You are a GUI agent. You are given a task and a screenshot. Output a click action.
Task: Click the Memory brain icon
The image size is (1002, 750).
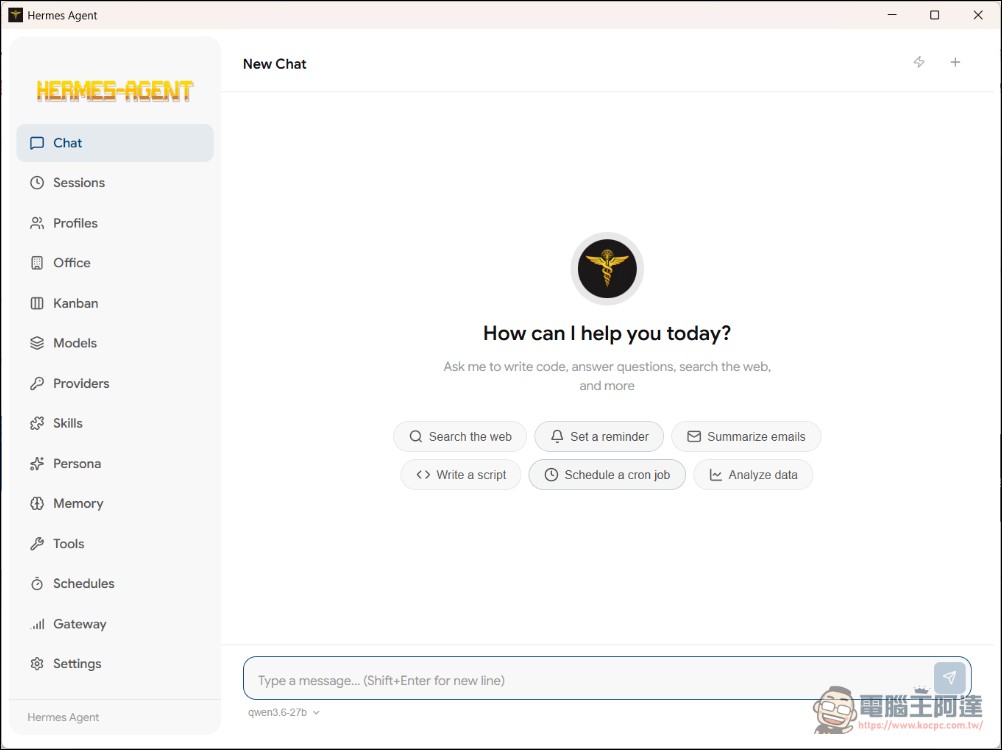[37, 503]
